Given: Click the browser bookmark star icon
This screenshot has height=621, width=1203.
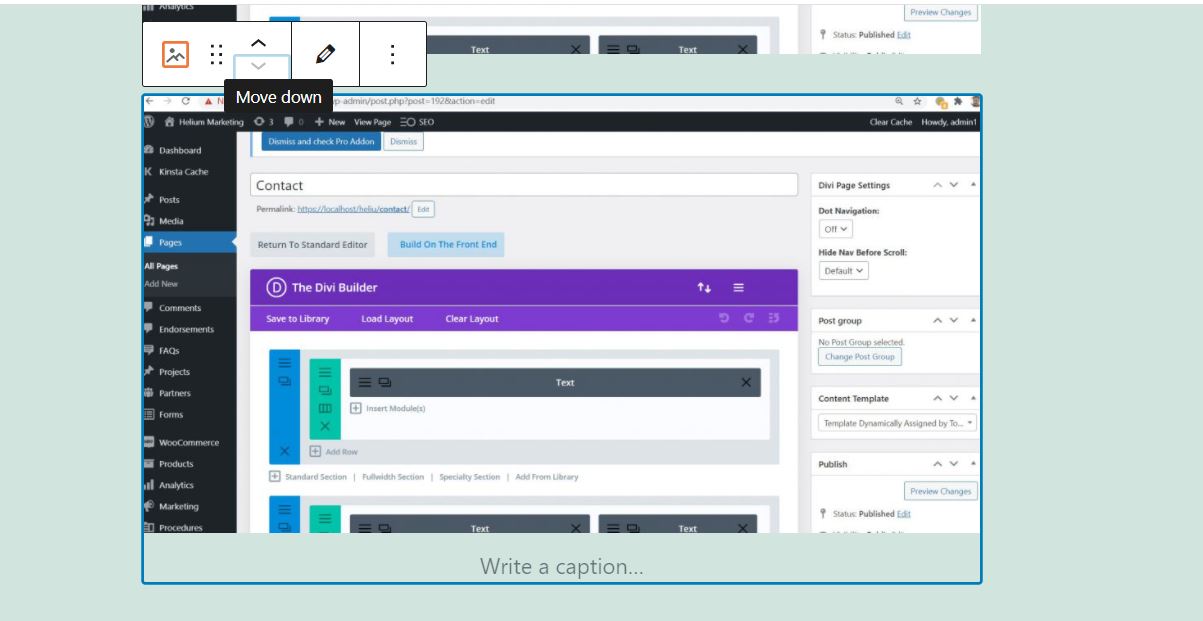Looking at the screenshot, I should [x=916, y=101].
